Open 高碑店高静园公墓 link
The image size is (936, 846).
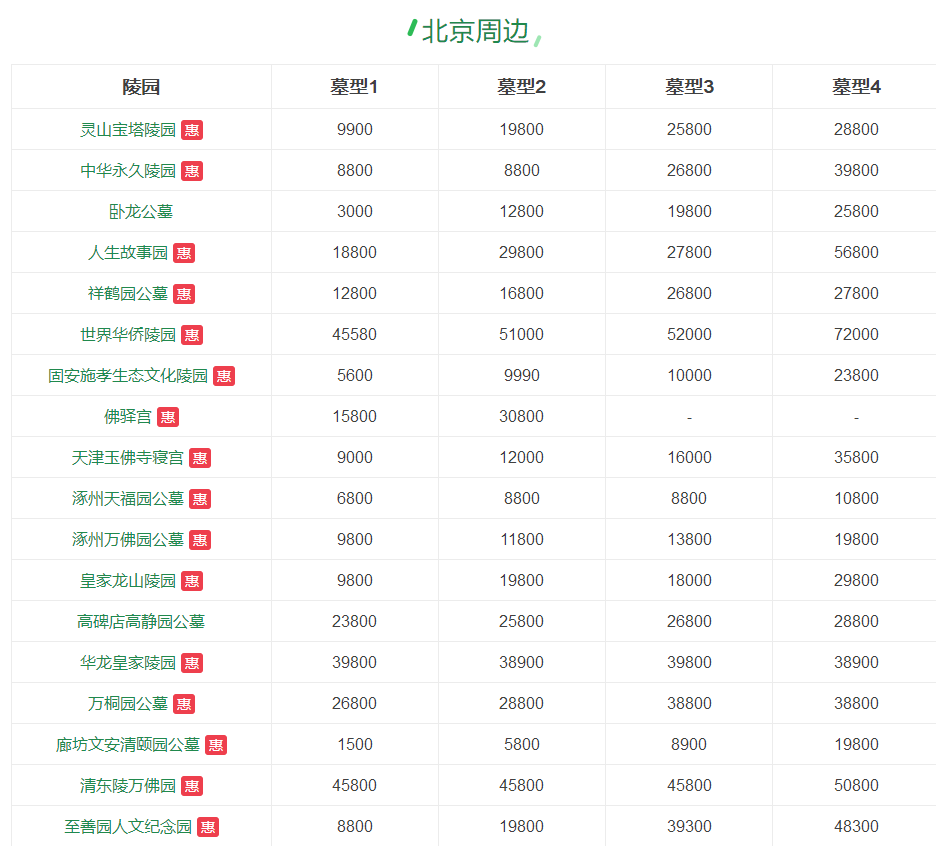coord(141,622)
